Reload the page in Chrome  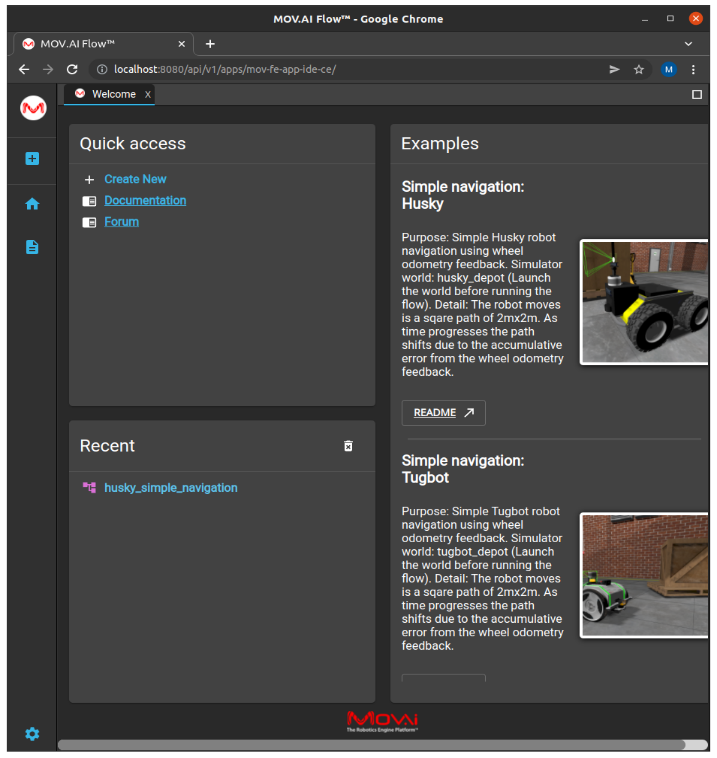coord(72,70)
